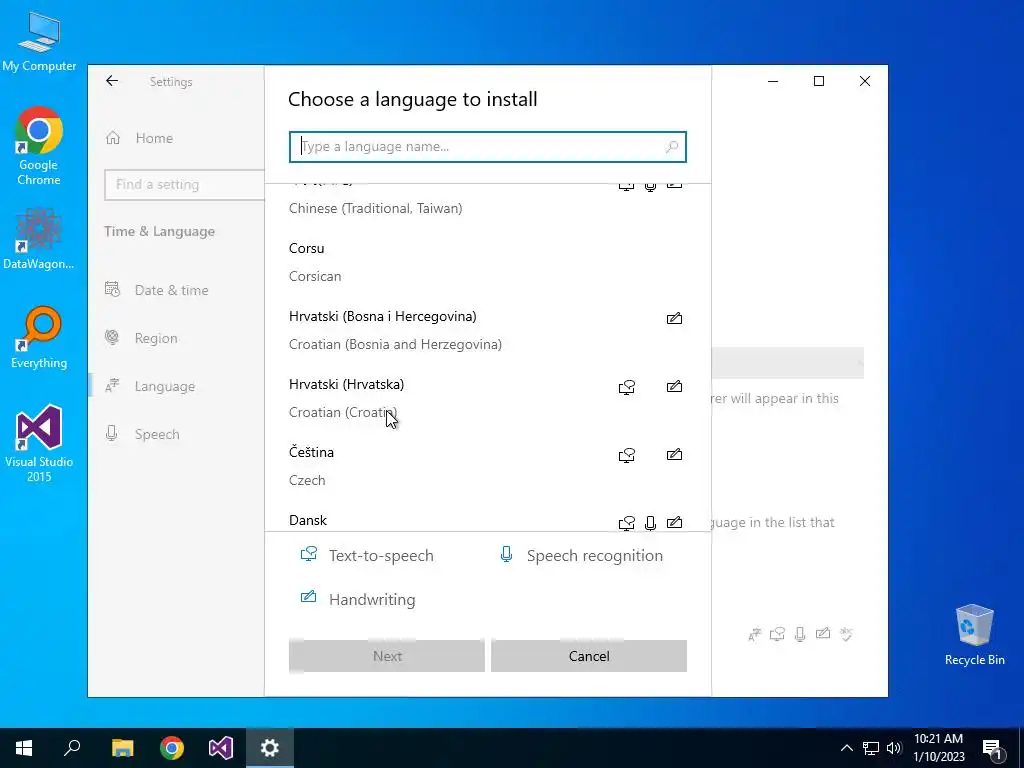The image size is (1024, 768).
Task: Open taskbar search magnifier
Action: point(72,748)
